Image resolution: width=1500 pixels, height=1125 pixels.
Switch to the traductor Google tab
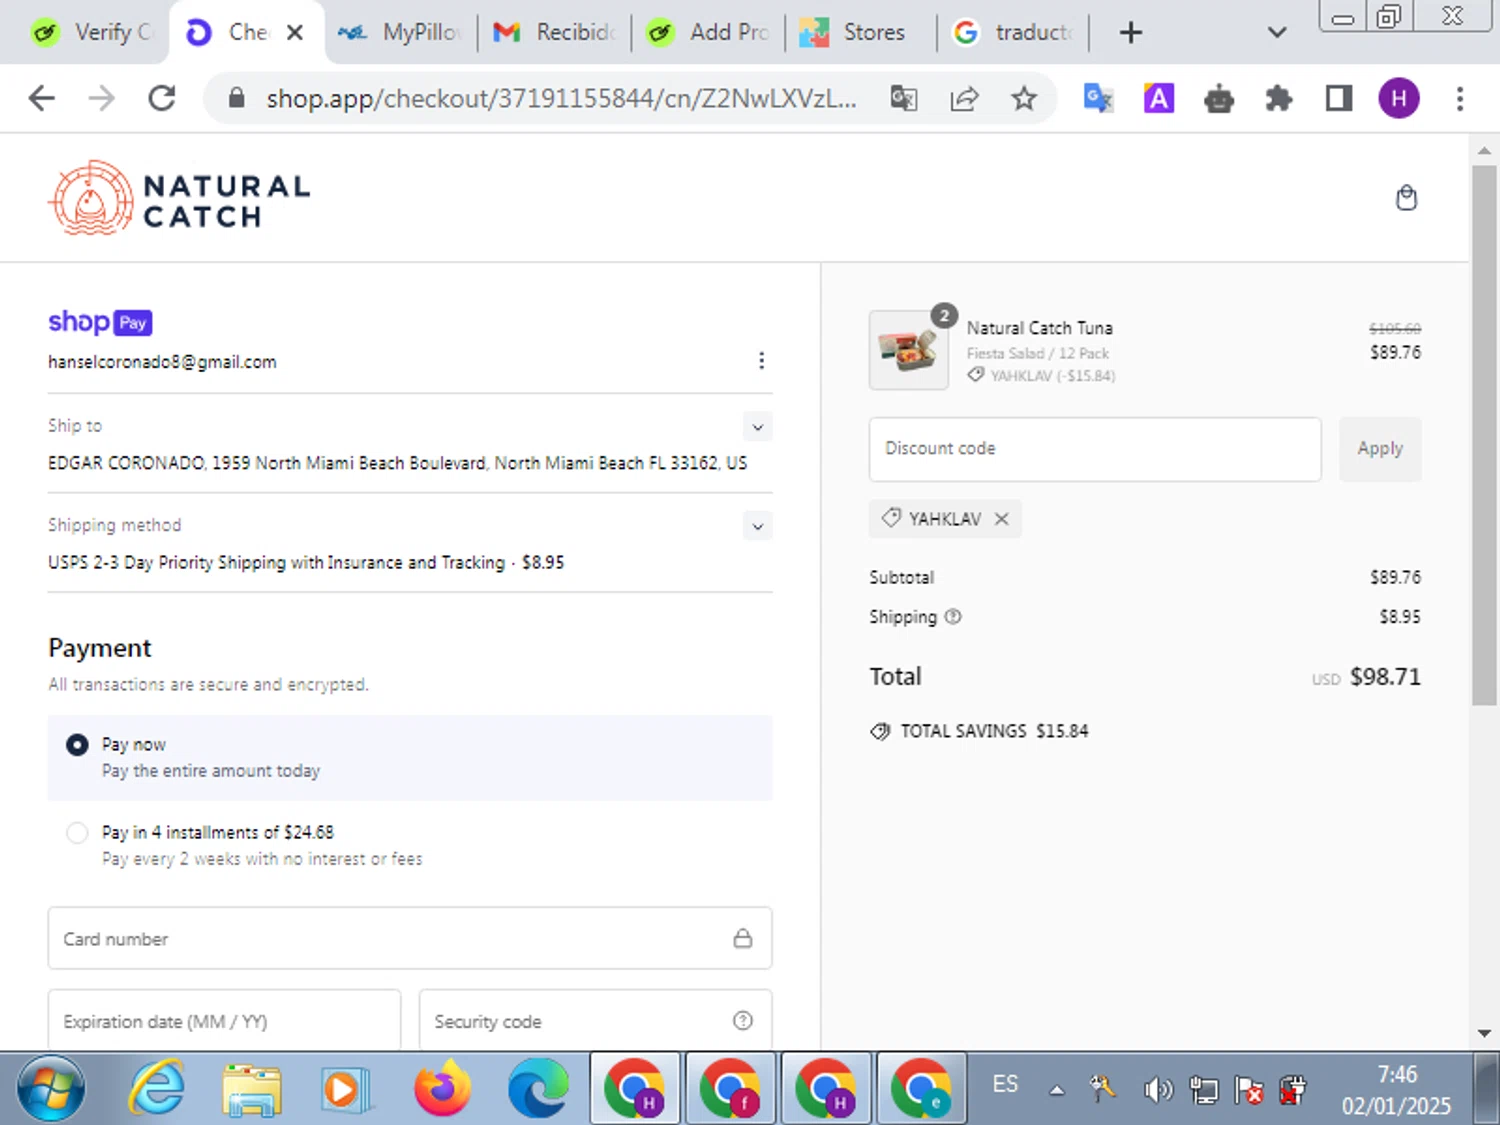pyautogui.click(x=1013, y=33)
